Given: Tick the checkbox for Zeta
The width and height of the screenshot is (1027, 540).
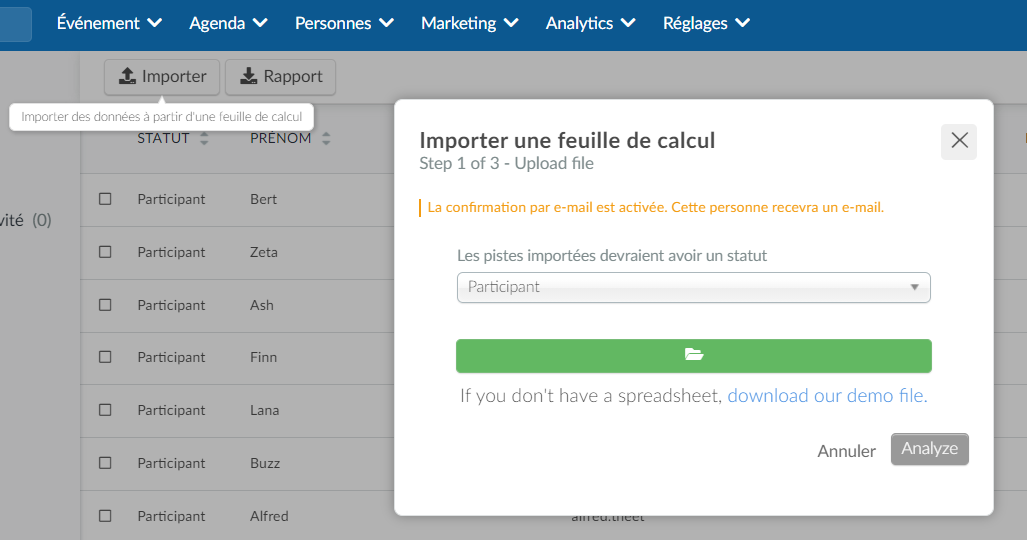Looking at the screenshot, I should tap(105, 252).
